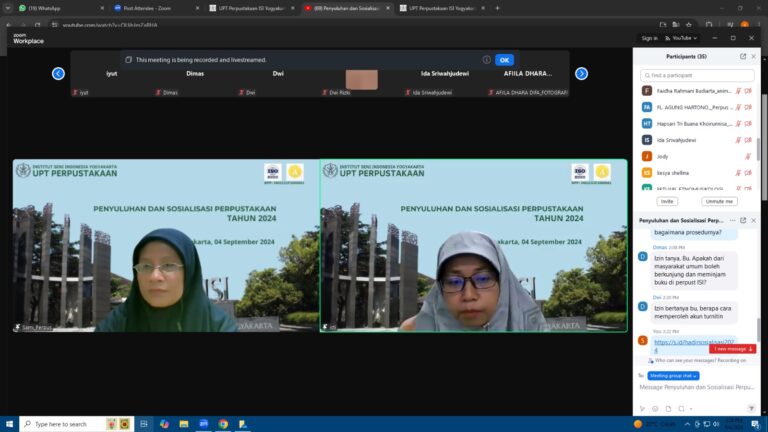This screenshot has height=432, width=768.
Task: Open the YouTube livestream dropdown
Action: coord(682,38)
